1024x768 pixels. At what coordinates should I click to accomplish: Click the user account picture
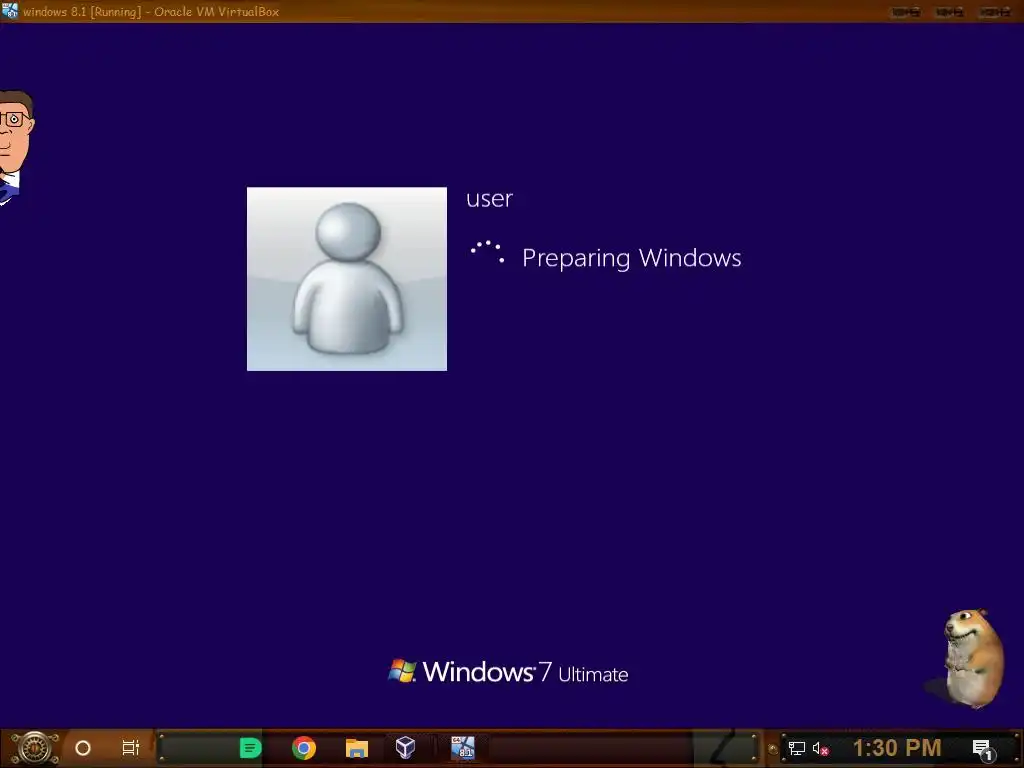[347, 279]
